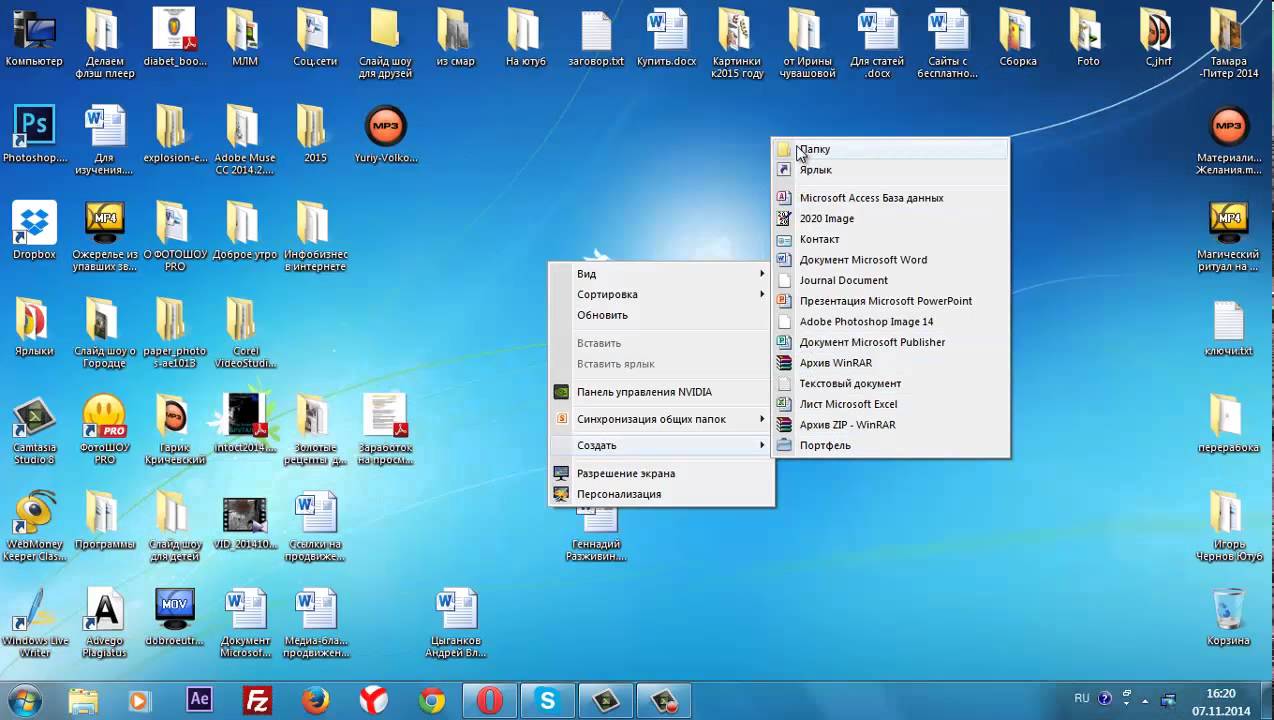Select the Корзина recycle bin icon
Image resolution: width=1274 pixels, height=720 pixels.
(1228, 618)
